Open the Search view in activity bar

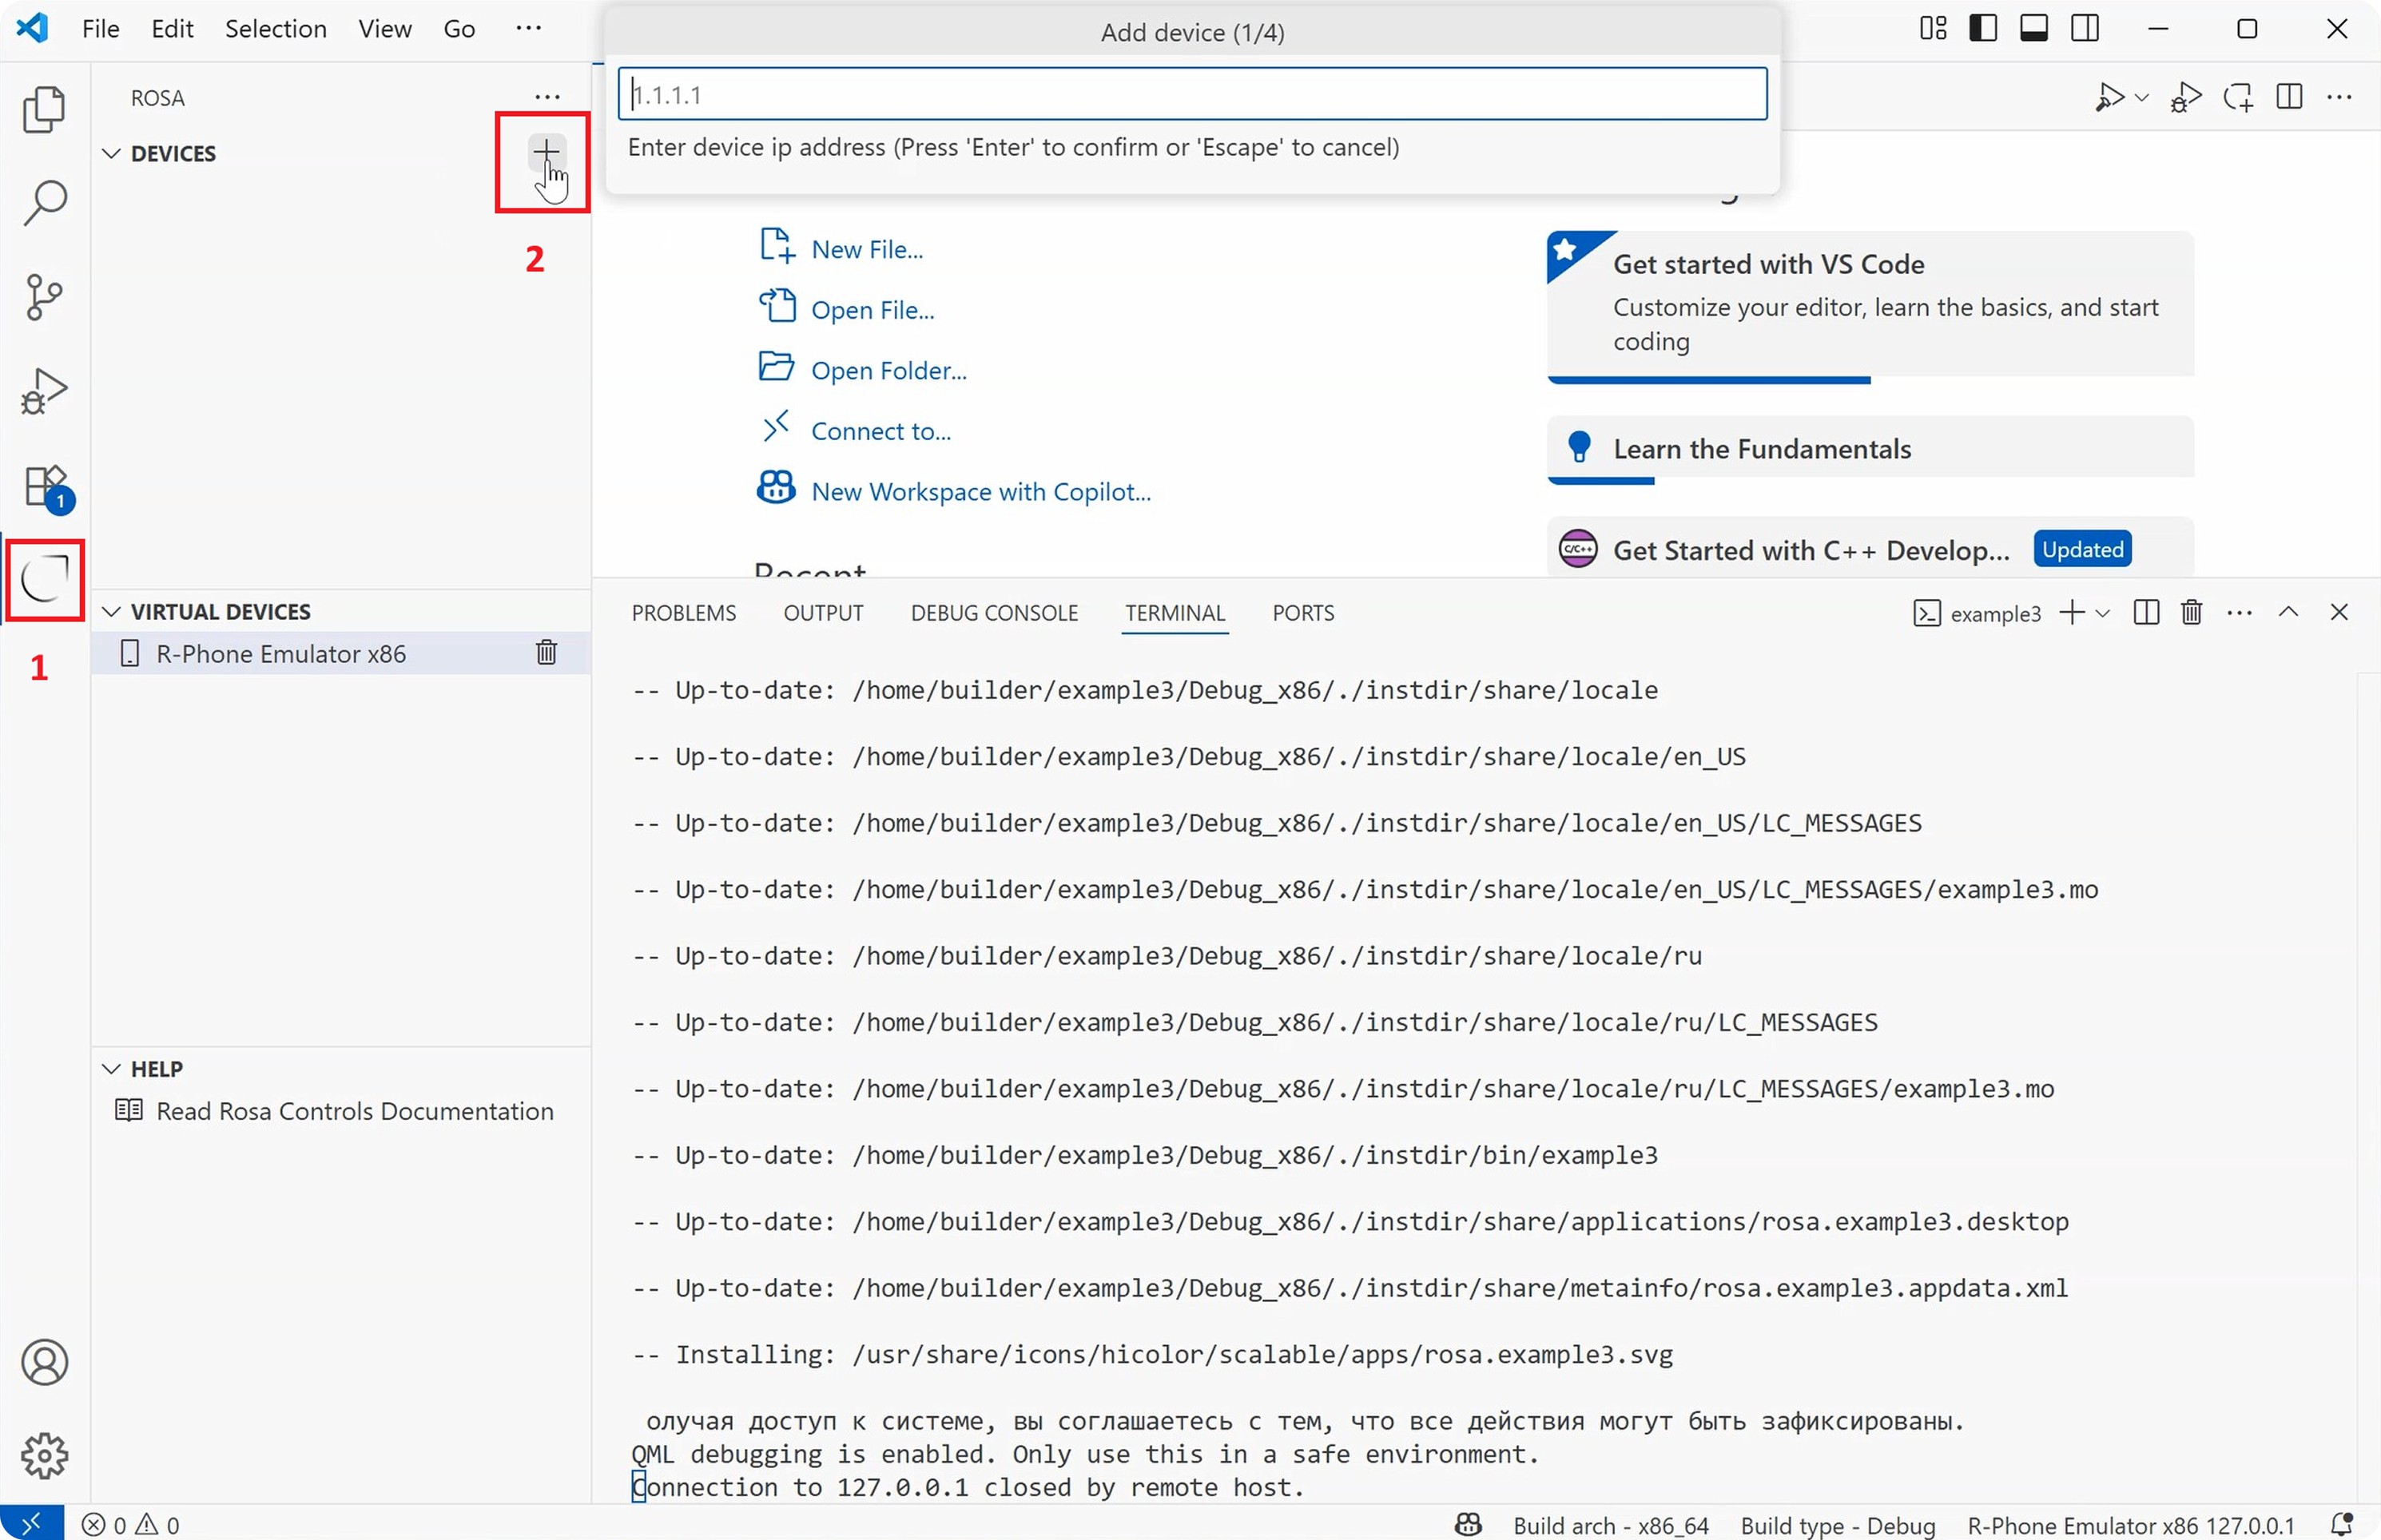coord(44,203)
